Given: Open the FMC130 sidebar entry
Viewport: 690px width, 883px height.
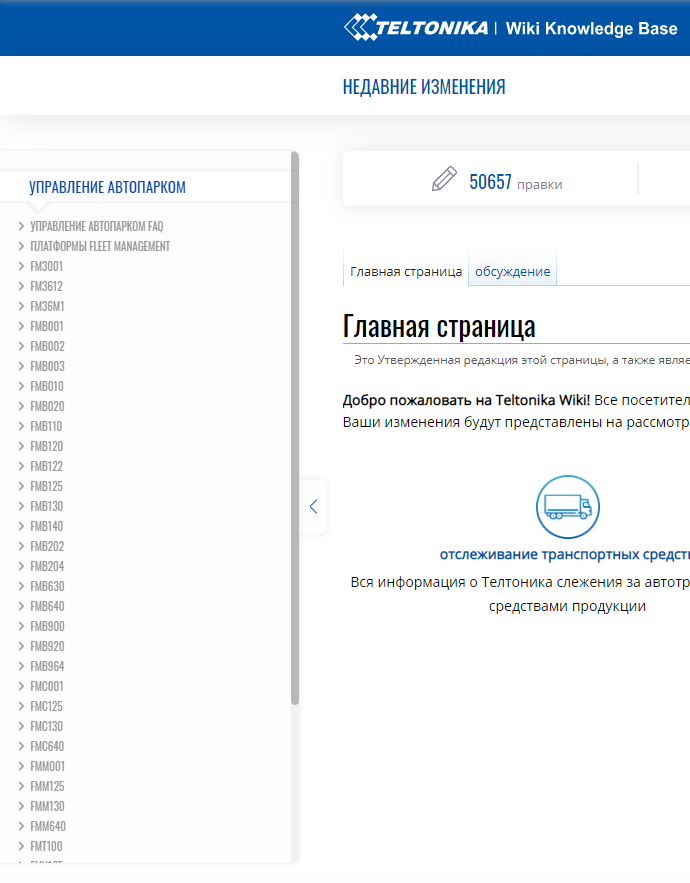Looking at the screenshot, I should click(x=47, y=726).
